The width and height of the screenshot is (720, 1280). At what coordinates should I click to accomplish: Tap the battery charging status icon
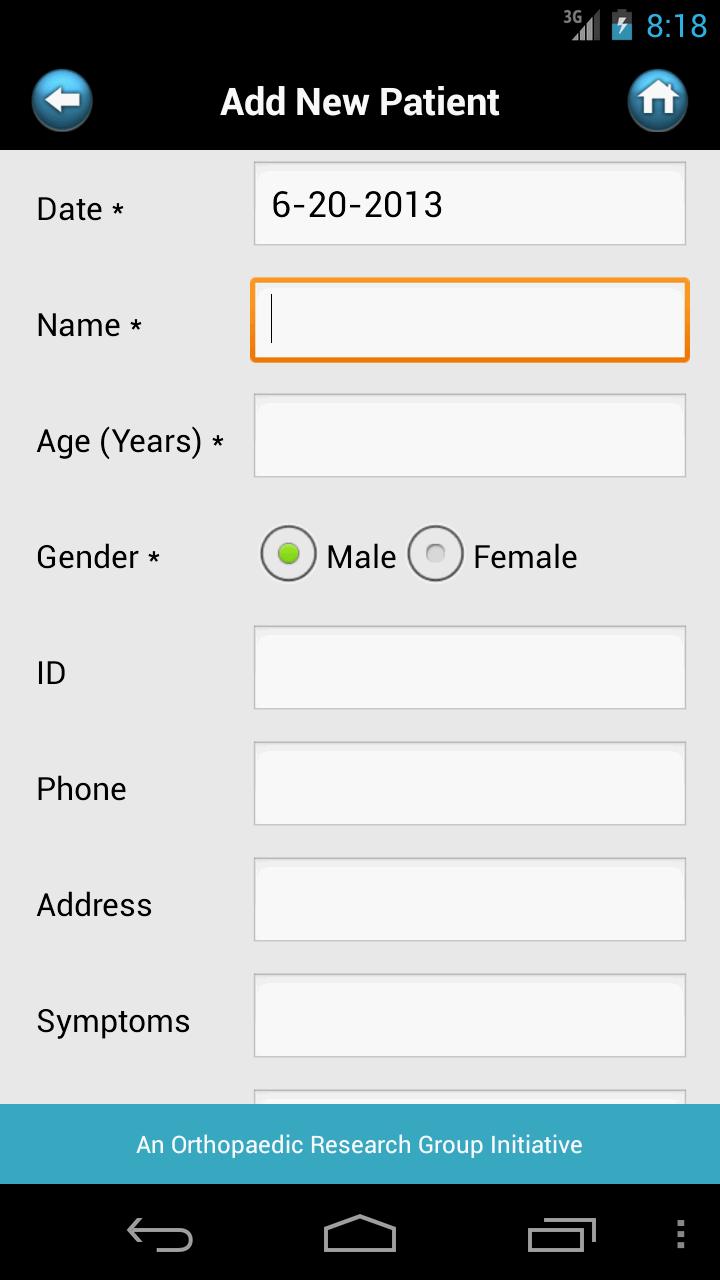pos(622,24)
